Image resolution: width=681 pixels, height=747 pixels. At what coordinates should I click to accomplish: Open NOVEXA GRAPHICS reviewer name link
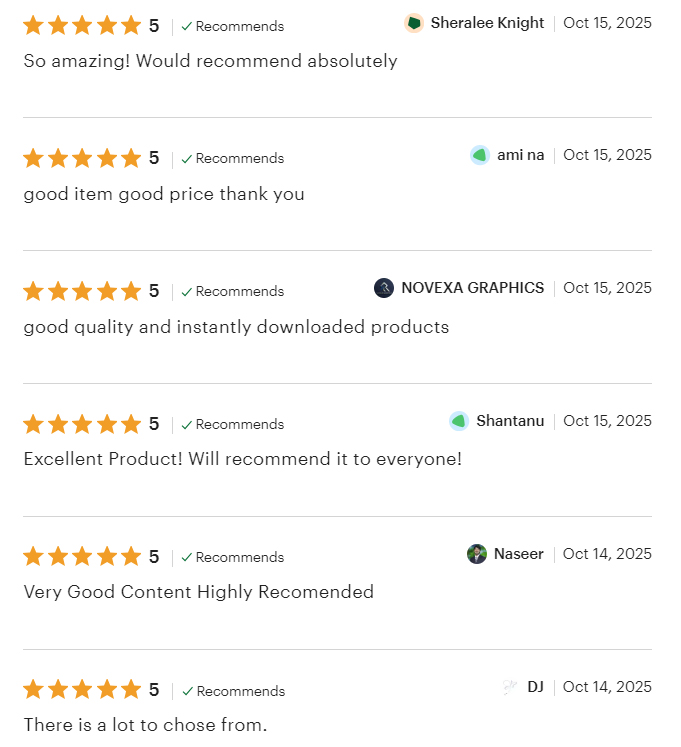click(472, 288)
